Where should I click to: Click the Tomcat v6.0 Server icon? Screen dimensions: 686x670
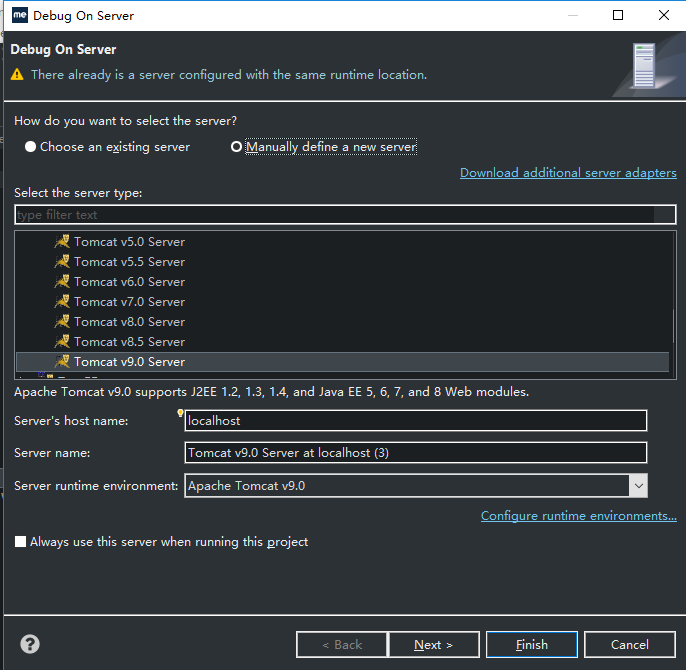(x=62, y=281)
